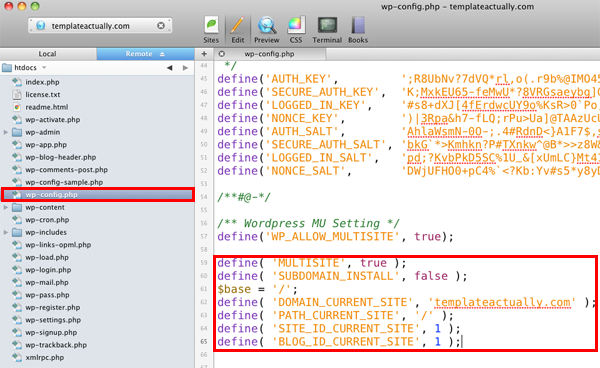The width and height of the screenshot is (600, 368).
Task: Click the templateactually.com site field
Action: [x=100, y=26]
